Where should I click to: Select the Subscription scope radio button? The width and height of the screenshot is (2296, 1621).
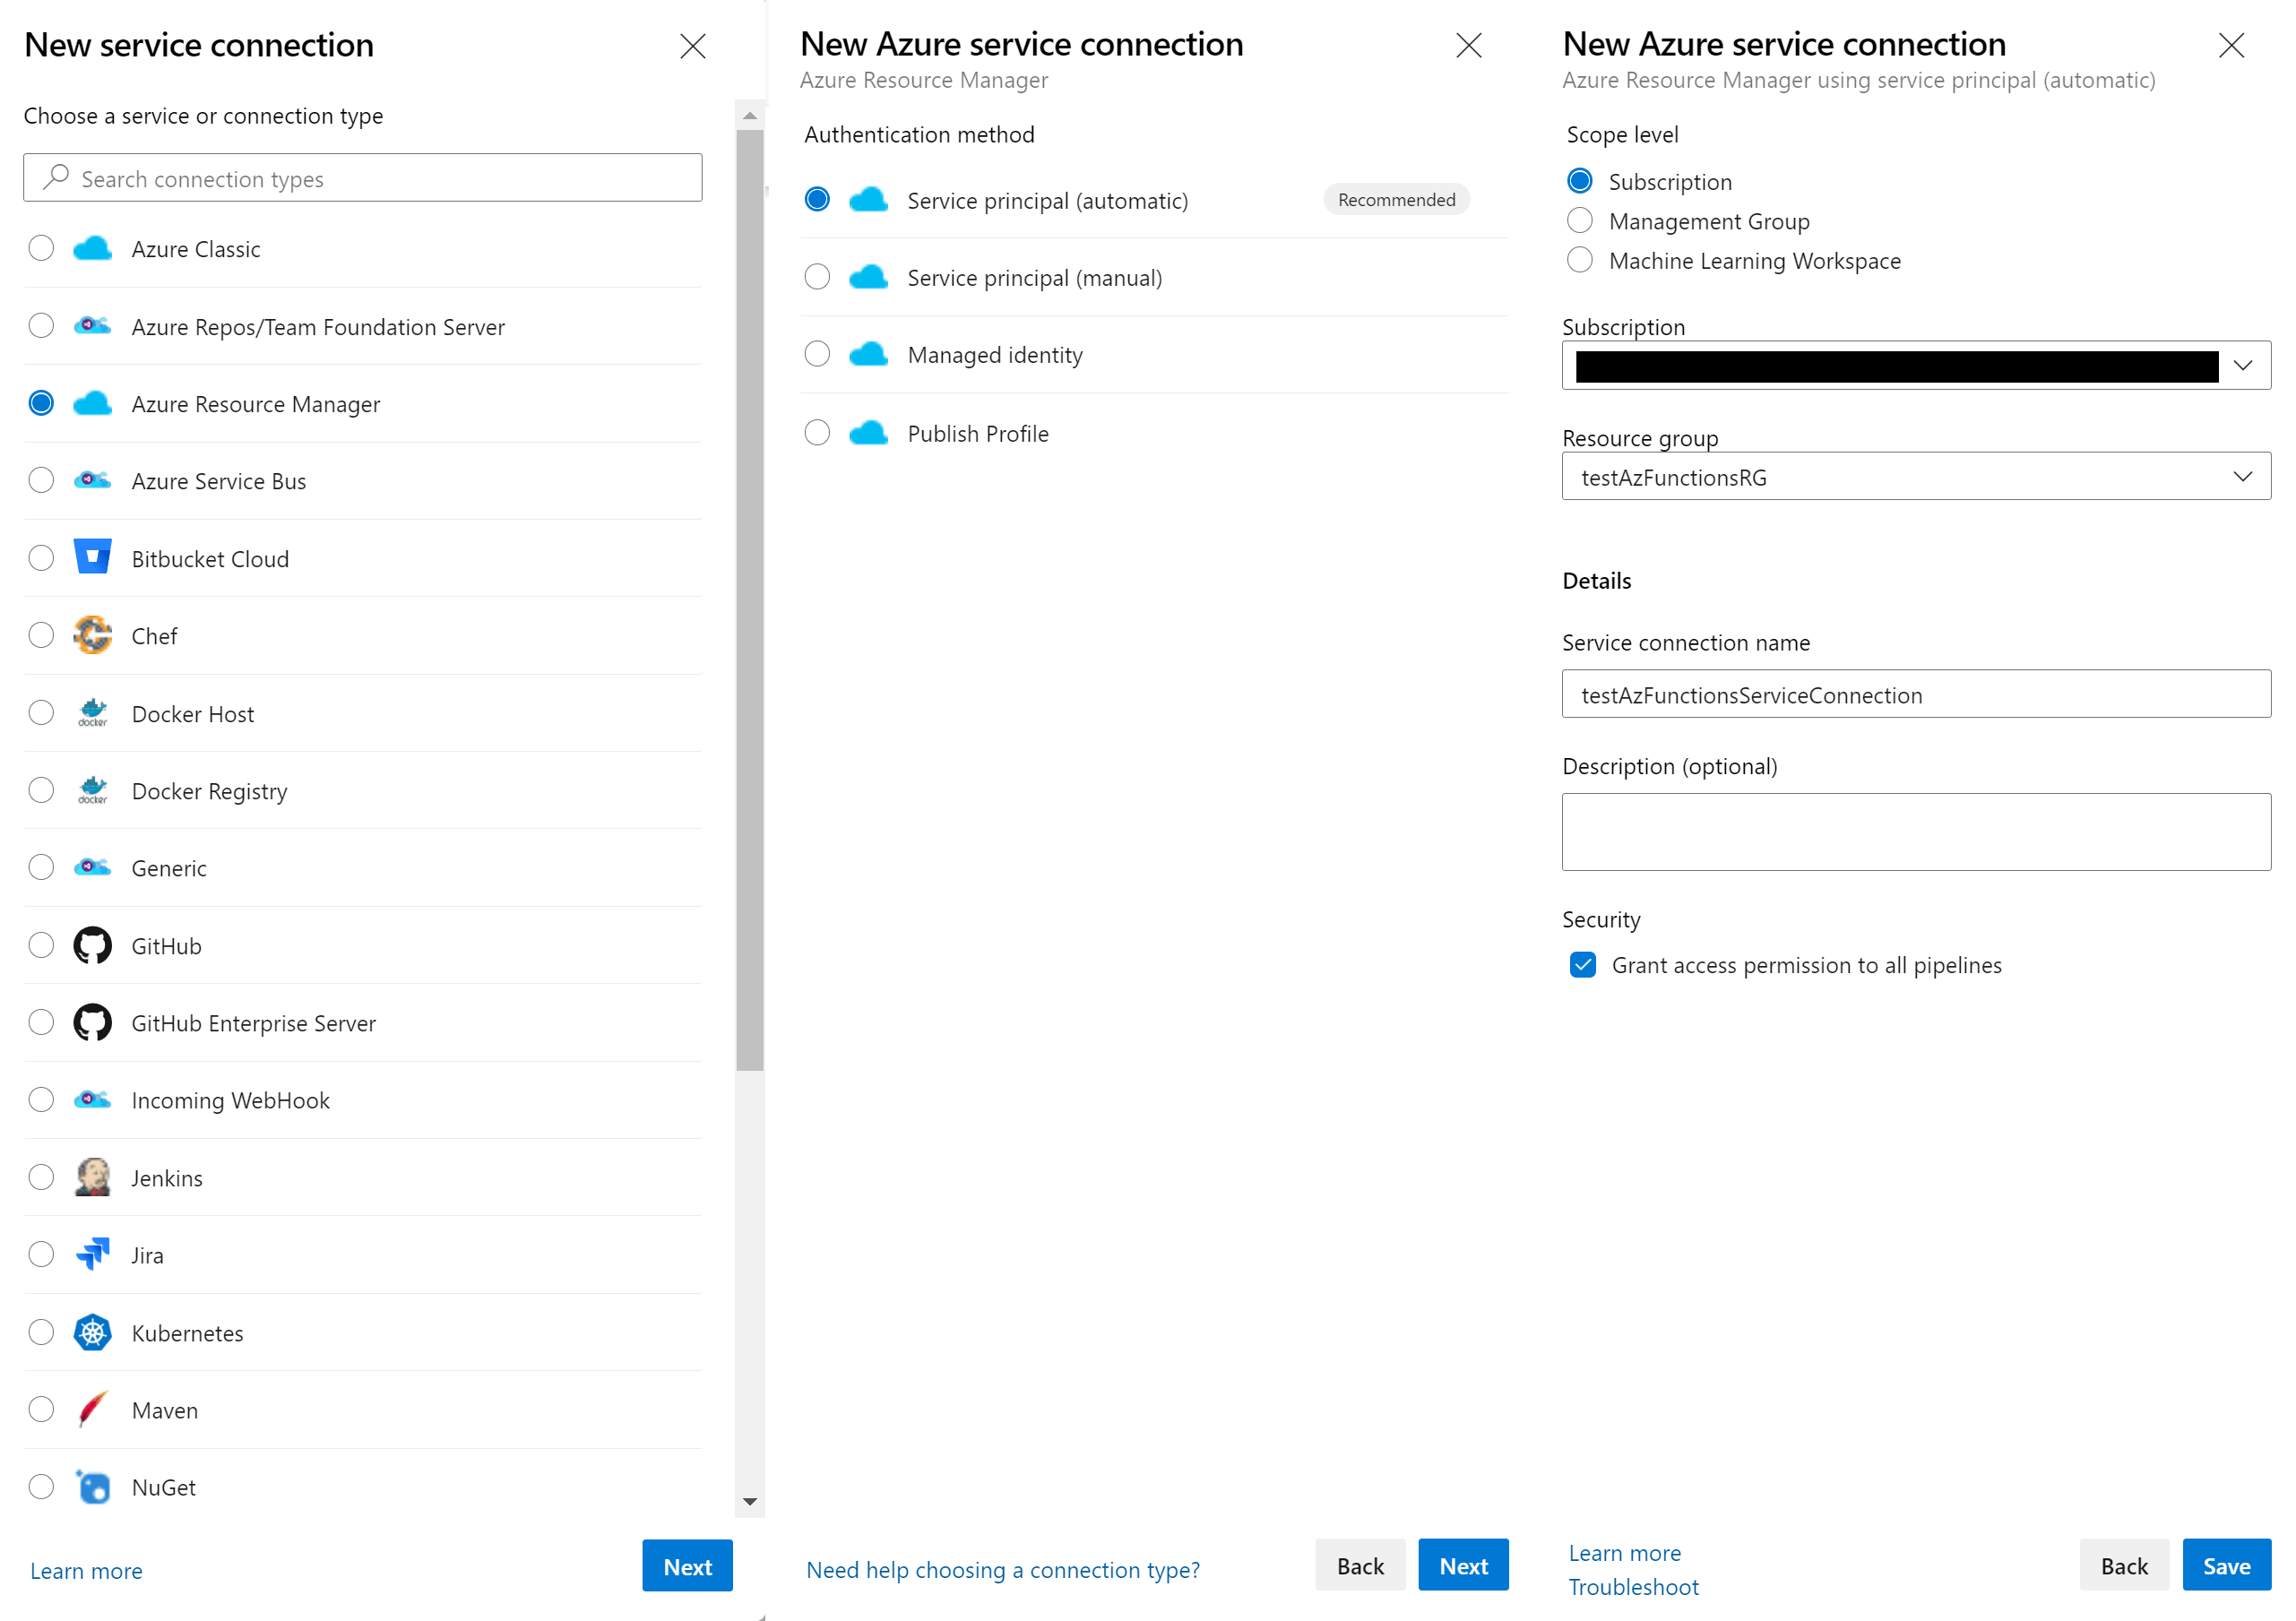[1580, 181]
